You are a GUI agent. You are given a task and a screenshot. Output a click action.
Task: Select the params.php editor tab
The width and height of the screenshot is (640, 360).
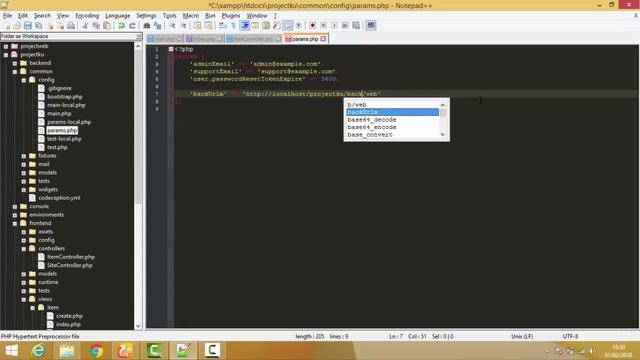tap(304, 39)
